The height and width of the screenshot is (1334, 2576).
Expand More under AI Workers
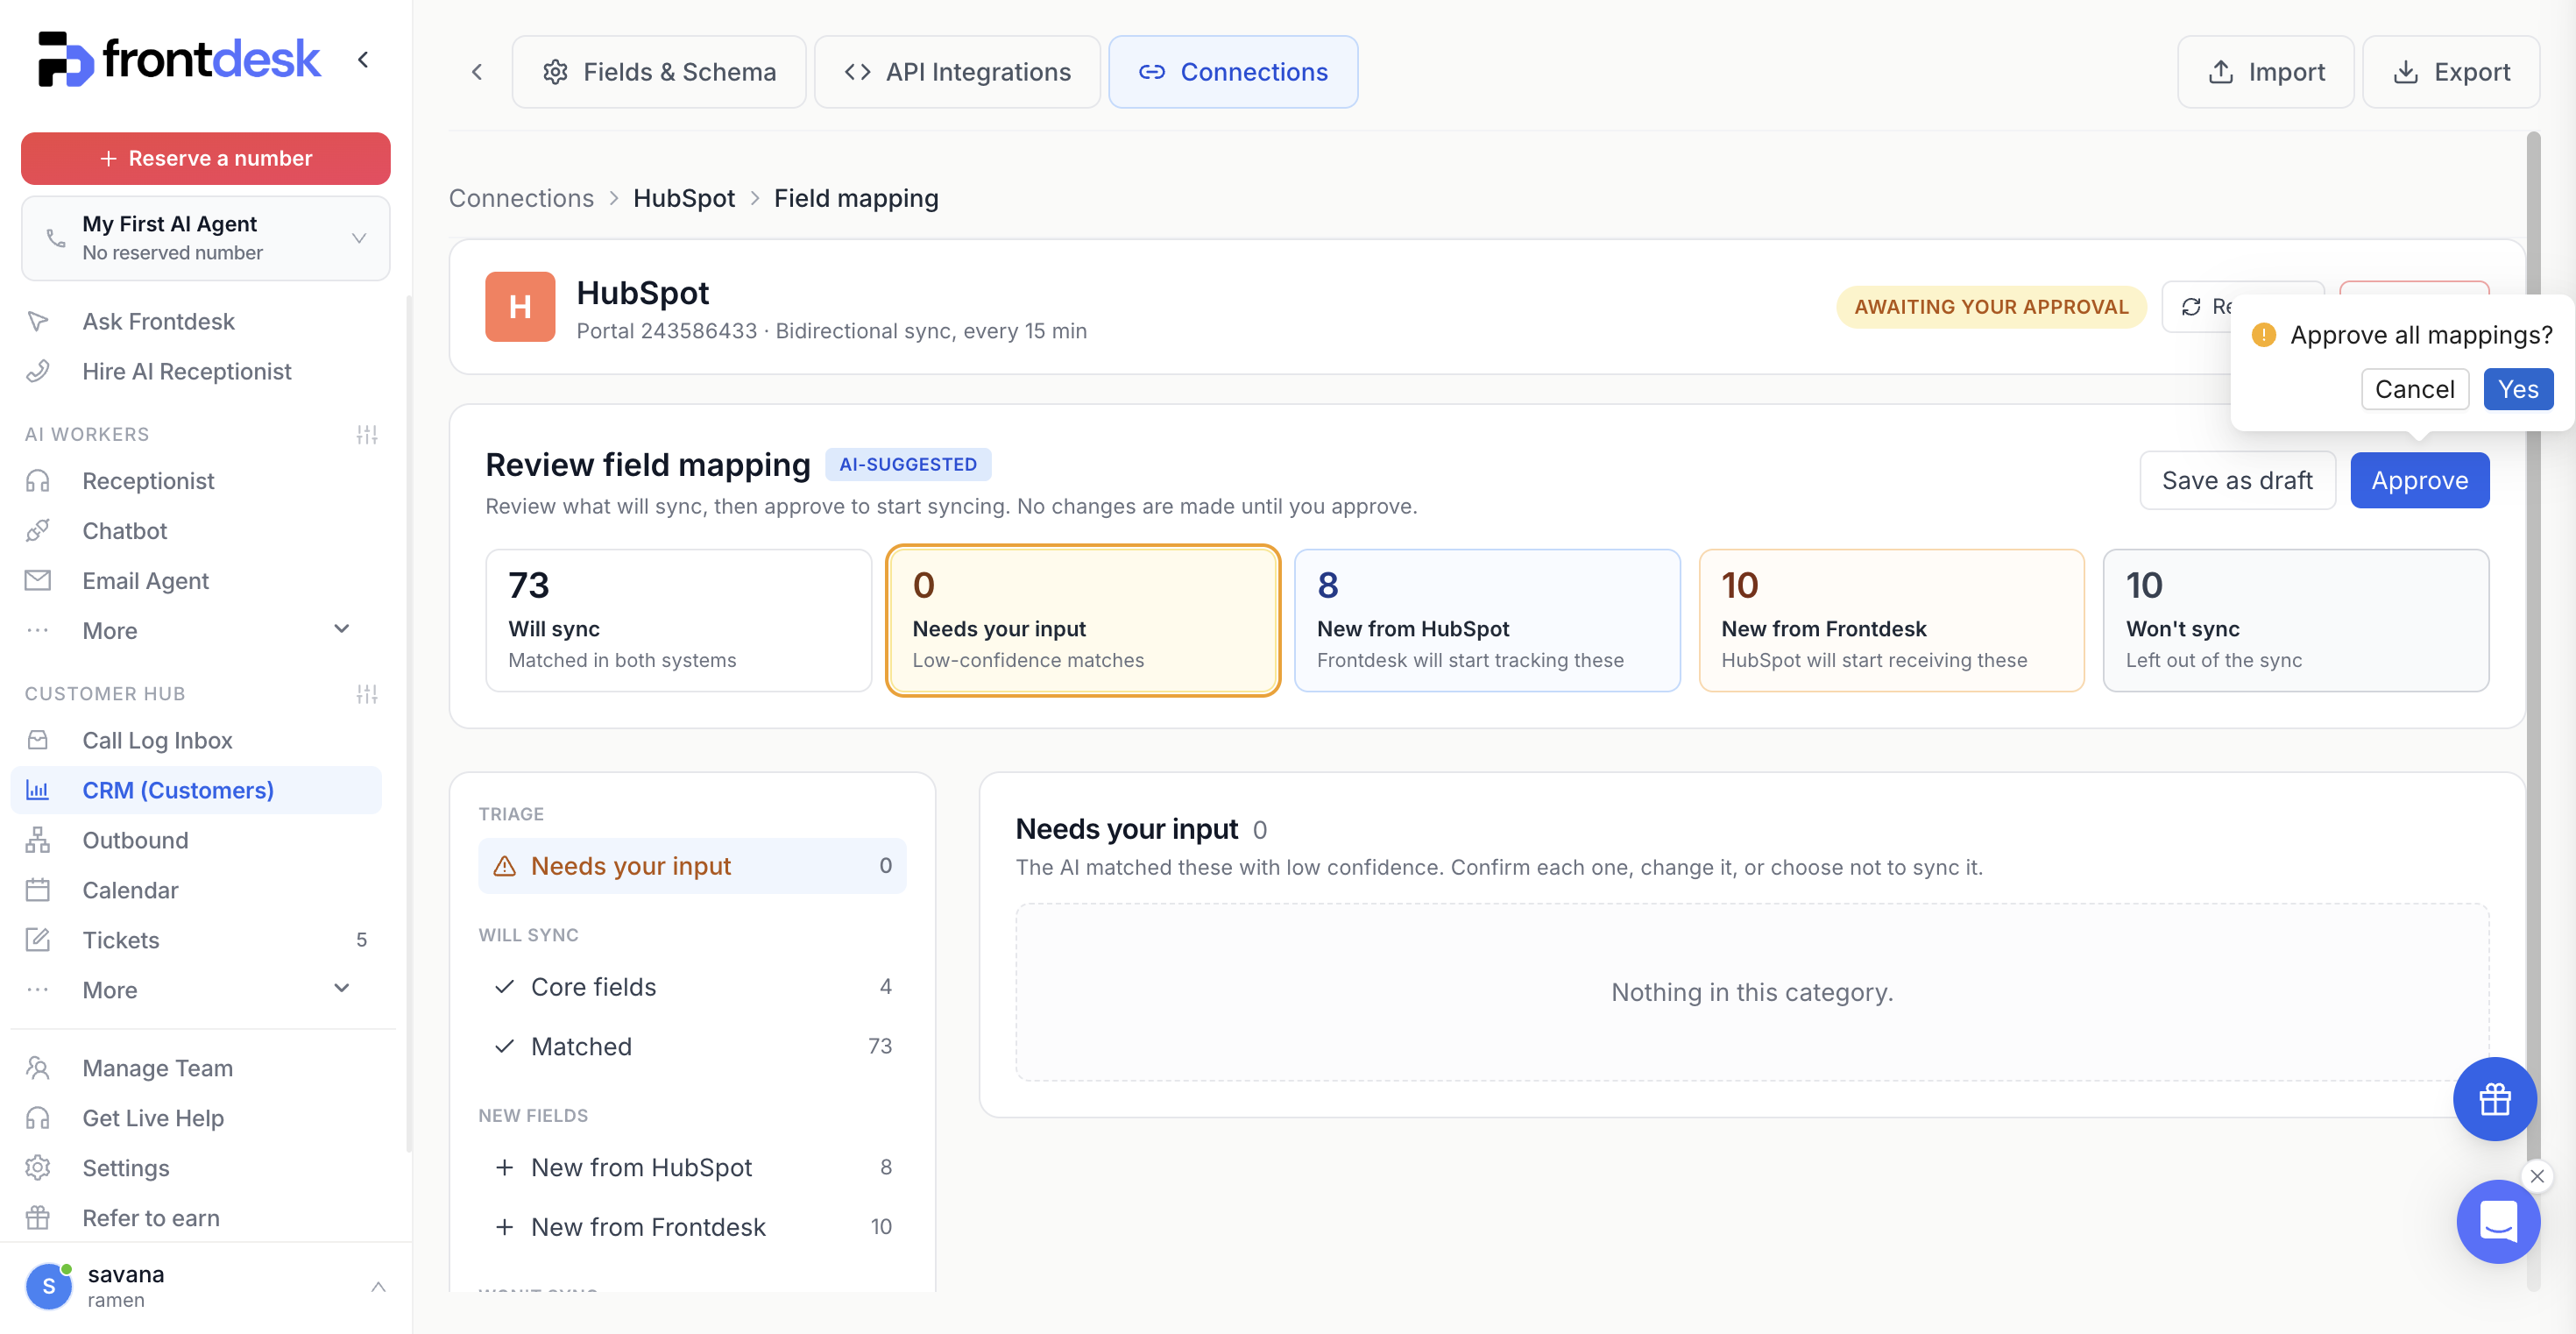tap(341, 630)
